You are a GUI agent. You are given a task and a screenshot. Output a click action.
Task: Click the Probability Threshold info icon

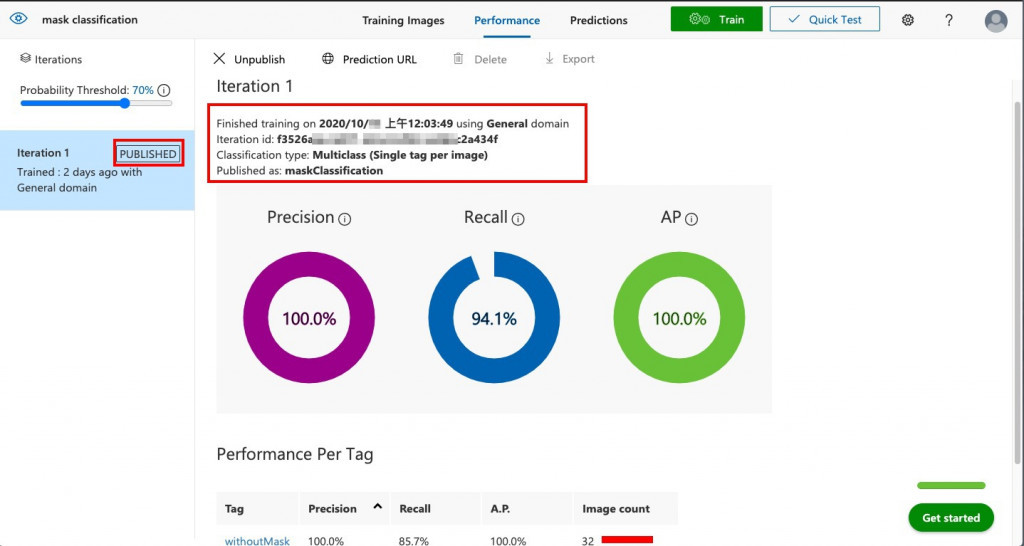click(165, 90)
